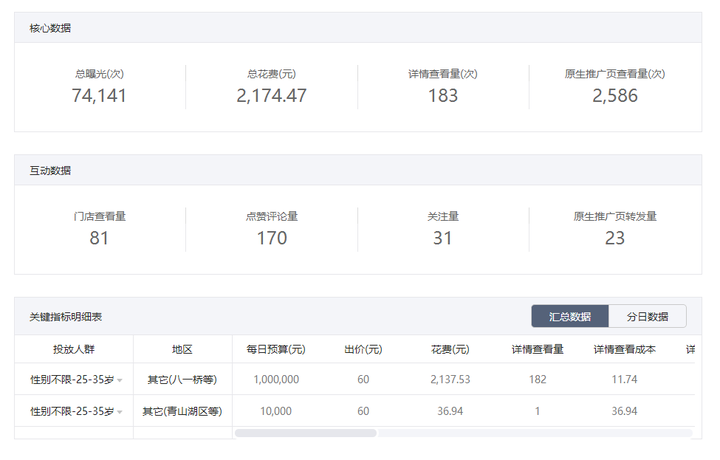Click the horizontal table scrollbar thumb
Viewport: 720px width, 460px height.
click(306, 433)
